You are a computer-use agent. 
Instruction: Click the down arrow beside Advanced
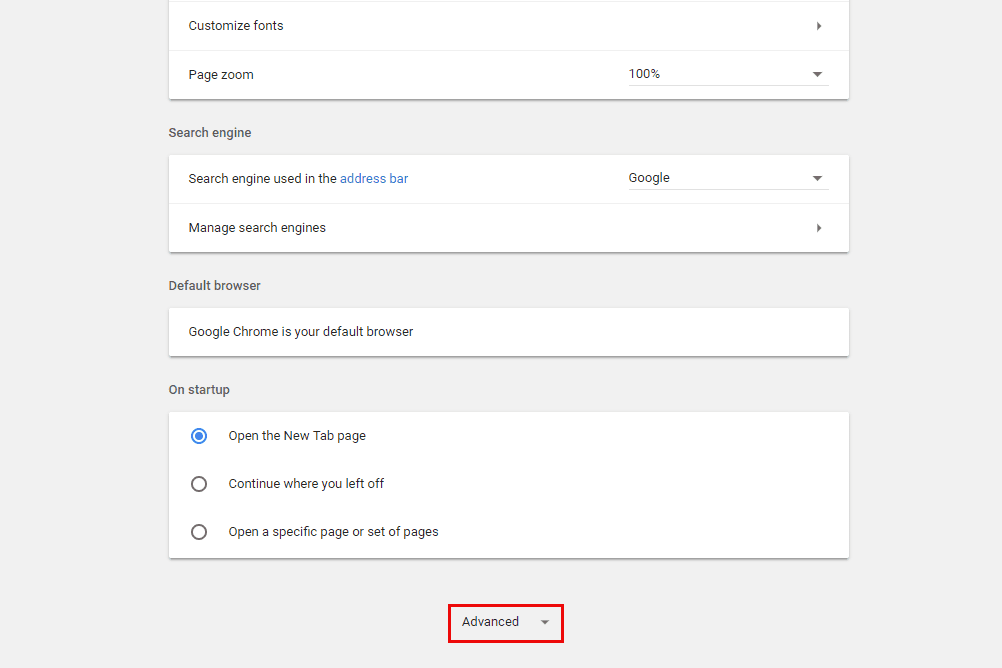pos(545,622)
